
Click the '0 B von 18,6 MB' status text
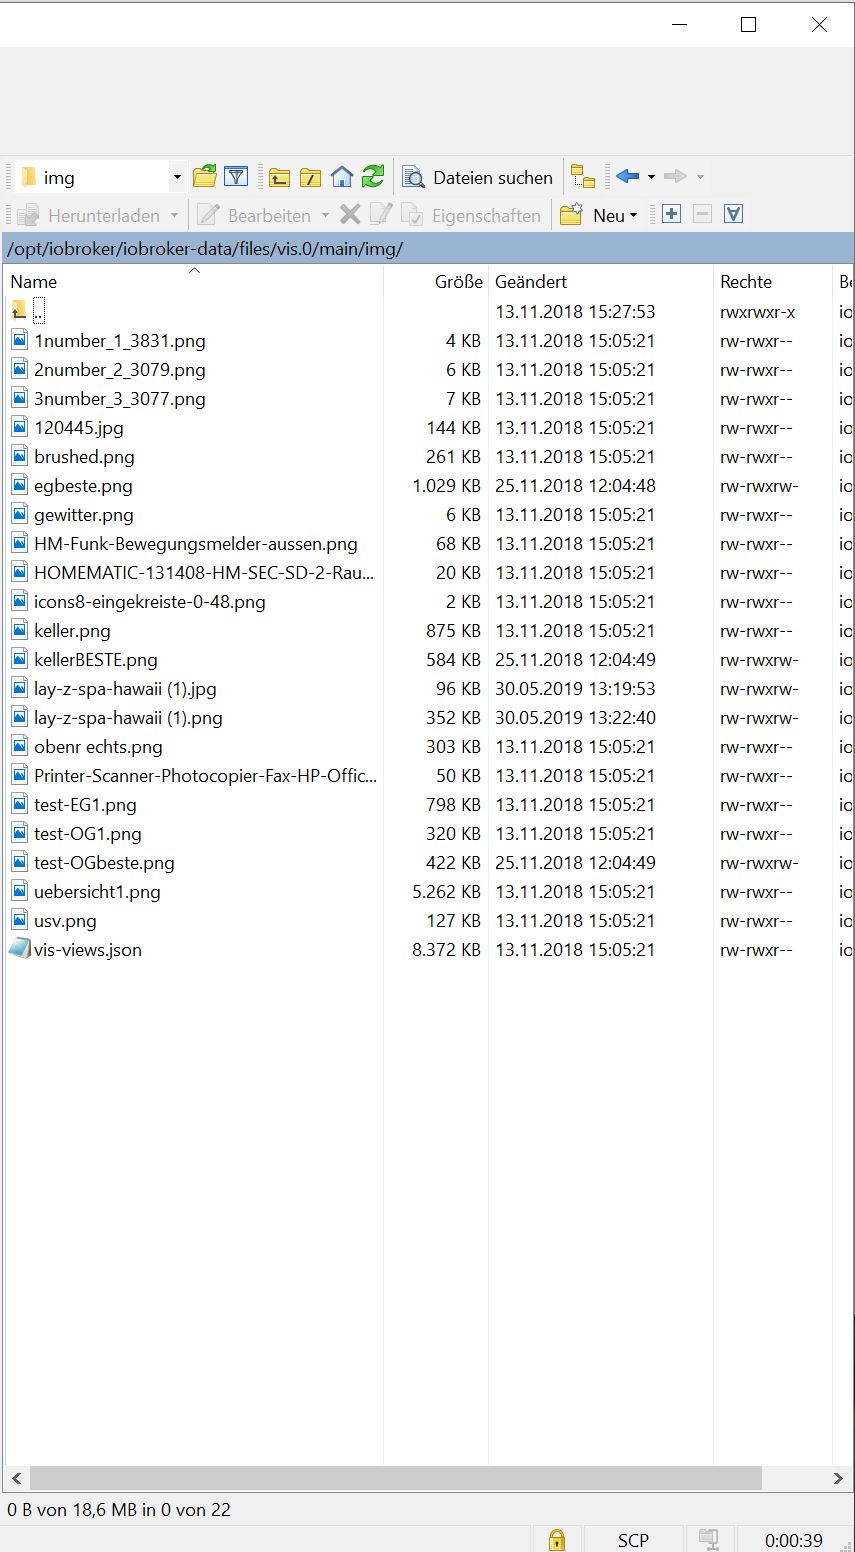coord(119,1510)
